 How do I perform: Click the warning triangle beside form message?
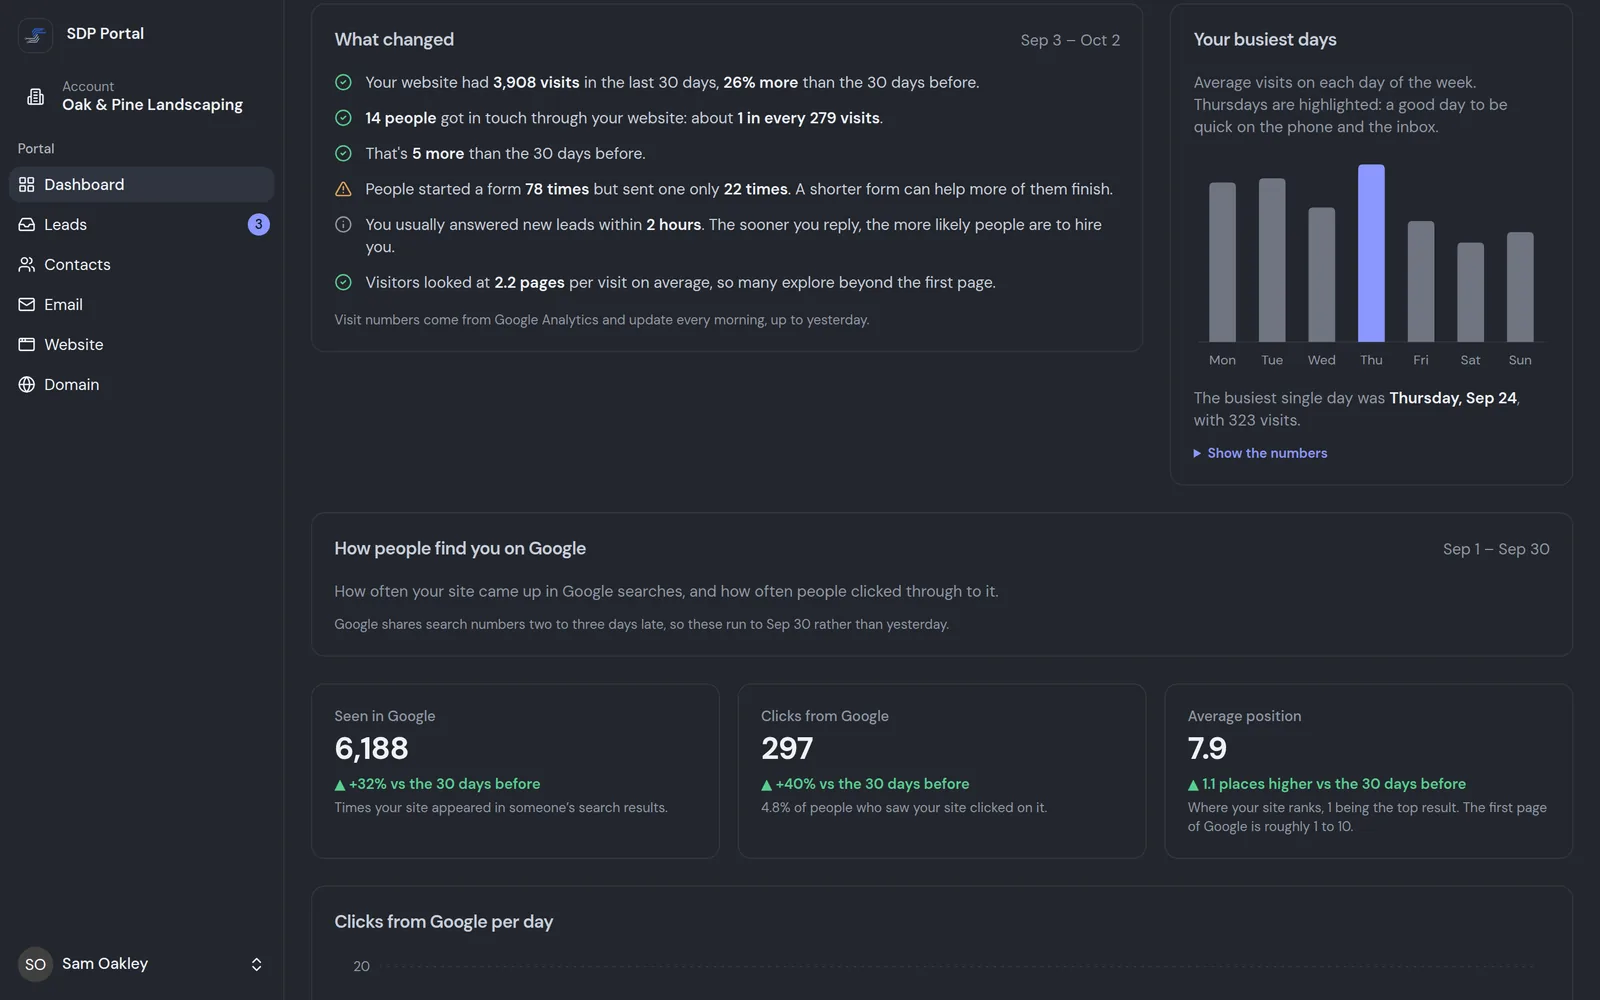pos(343,189)
